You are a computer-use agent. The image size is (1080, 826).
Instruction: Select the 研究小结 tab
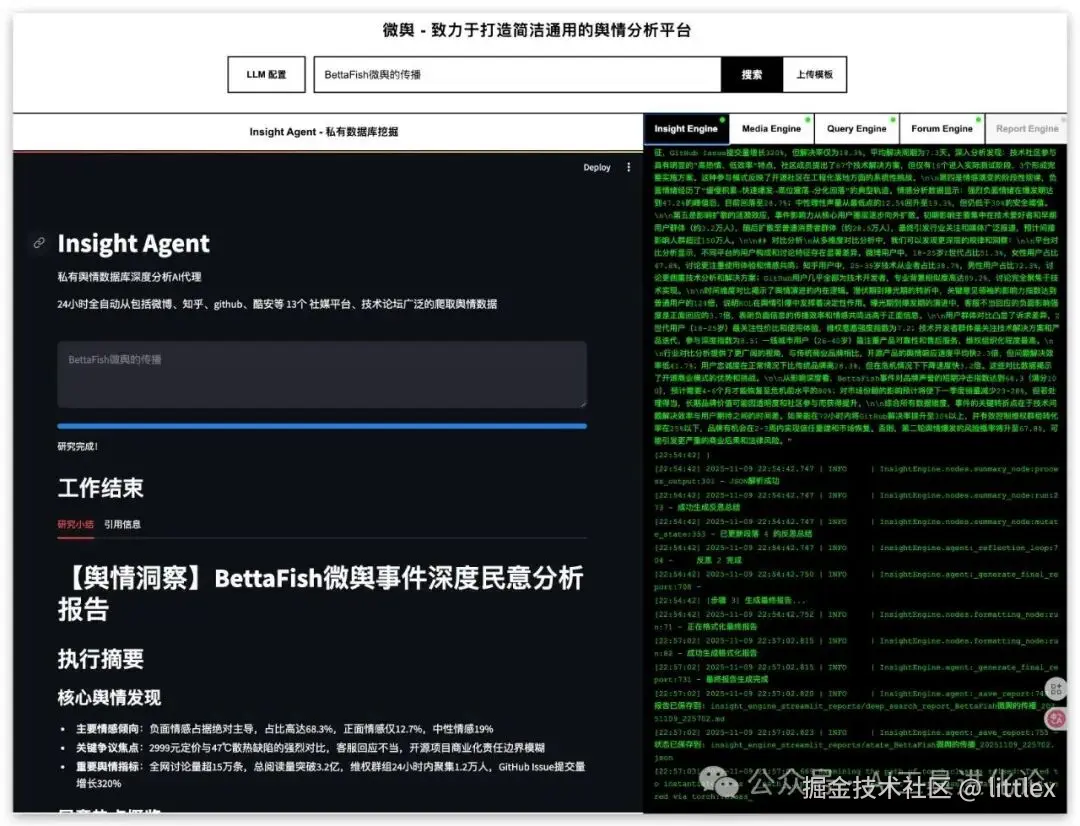[76, 523]
